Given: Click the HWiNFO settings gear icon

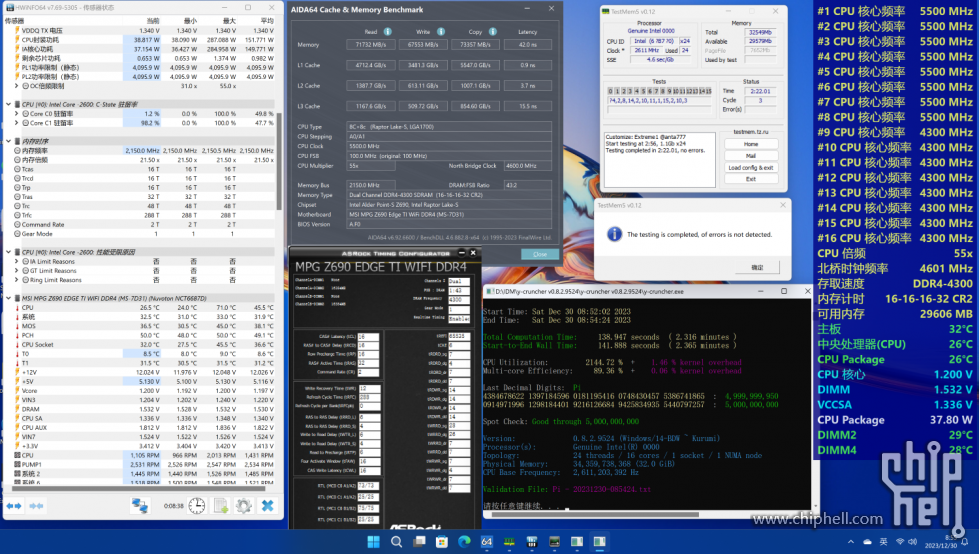Looking at the screenshot, I should (x=244, y=506).
